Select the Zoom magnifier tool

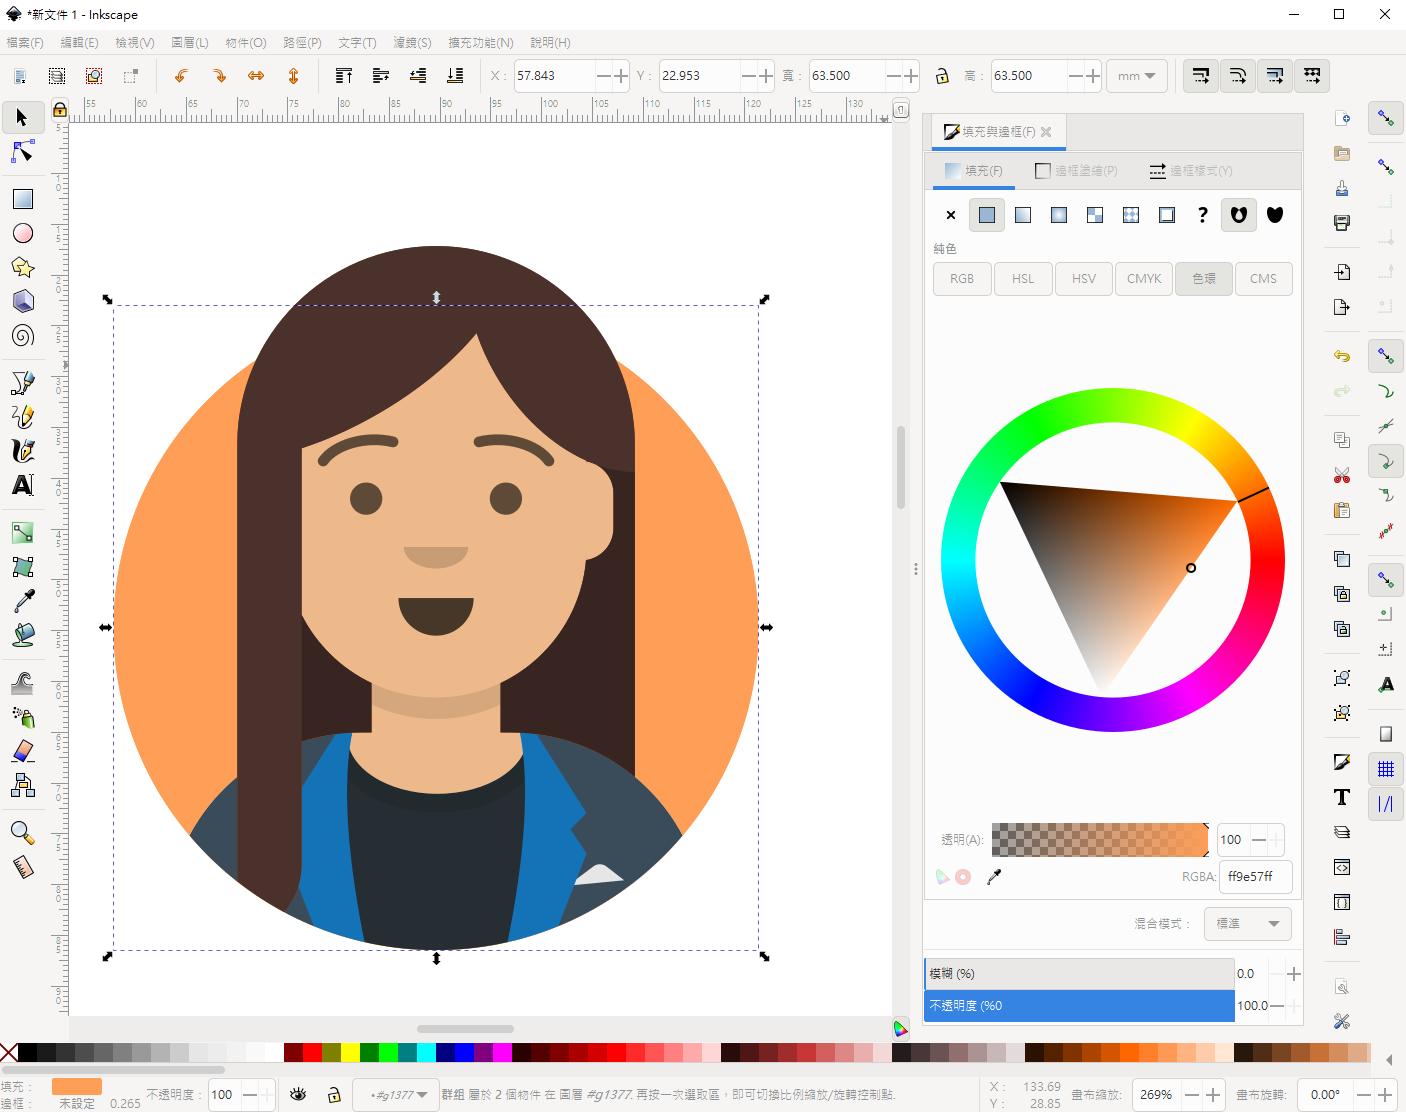coord(22,833)
